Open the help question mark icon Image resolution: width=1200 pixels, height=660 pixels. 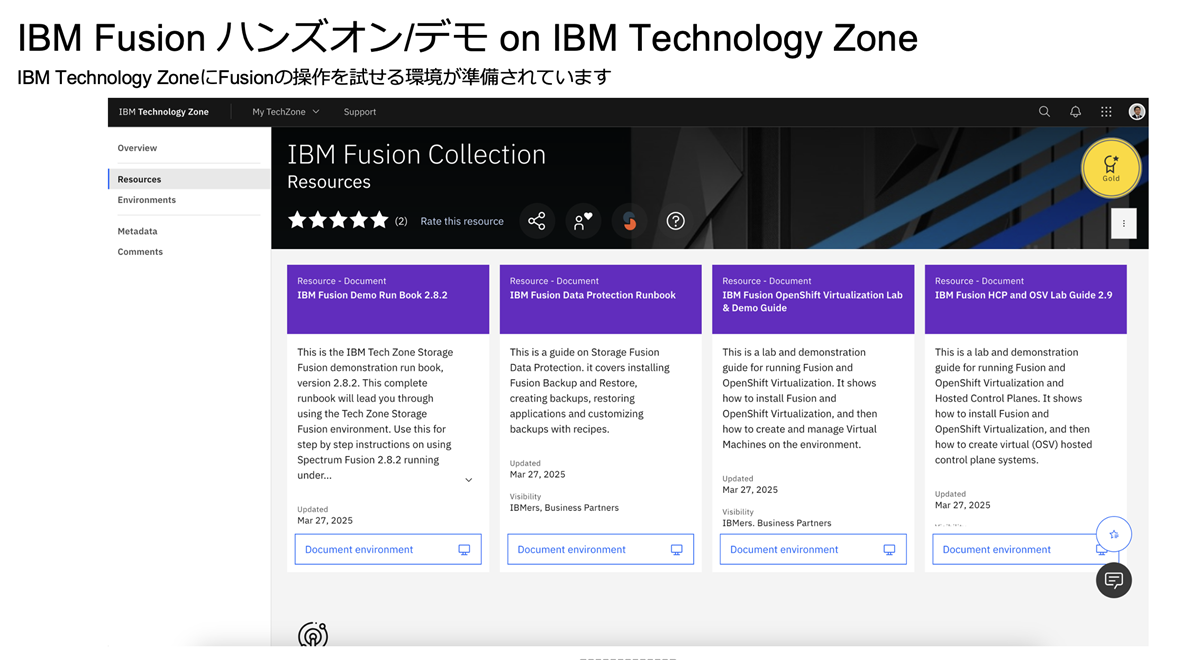coord(676,221)
